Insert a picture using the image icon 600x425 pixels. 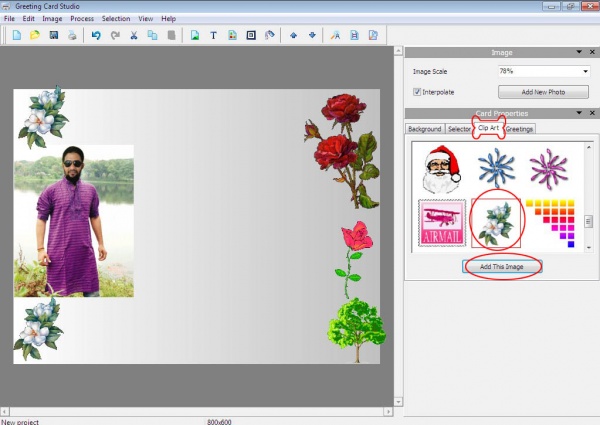(195, 35)
